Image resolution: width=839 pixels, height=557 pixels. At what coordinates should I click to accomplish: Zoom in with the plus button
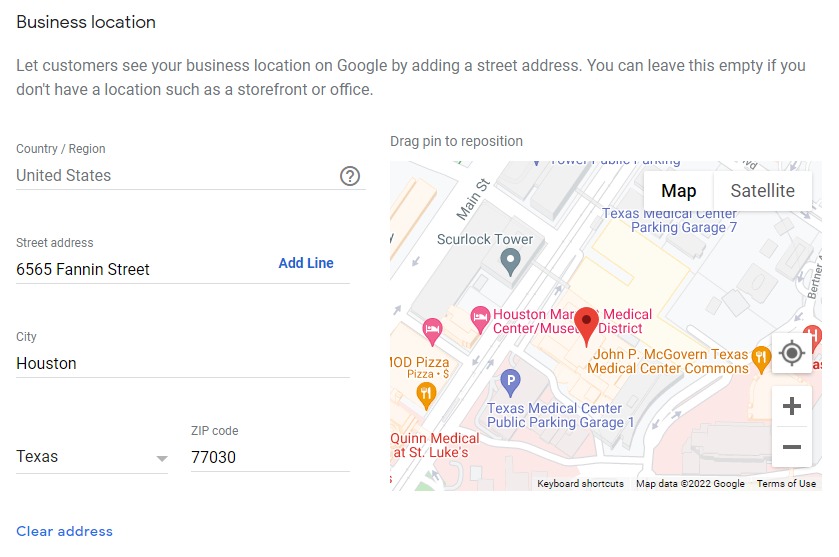pos(792,406)
